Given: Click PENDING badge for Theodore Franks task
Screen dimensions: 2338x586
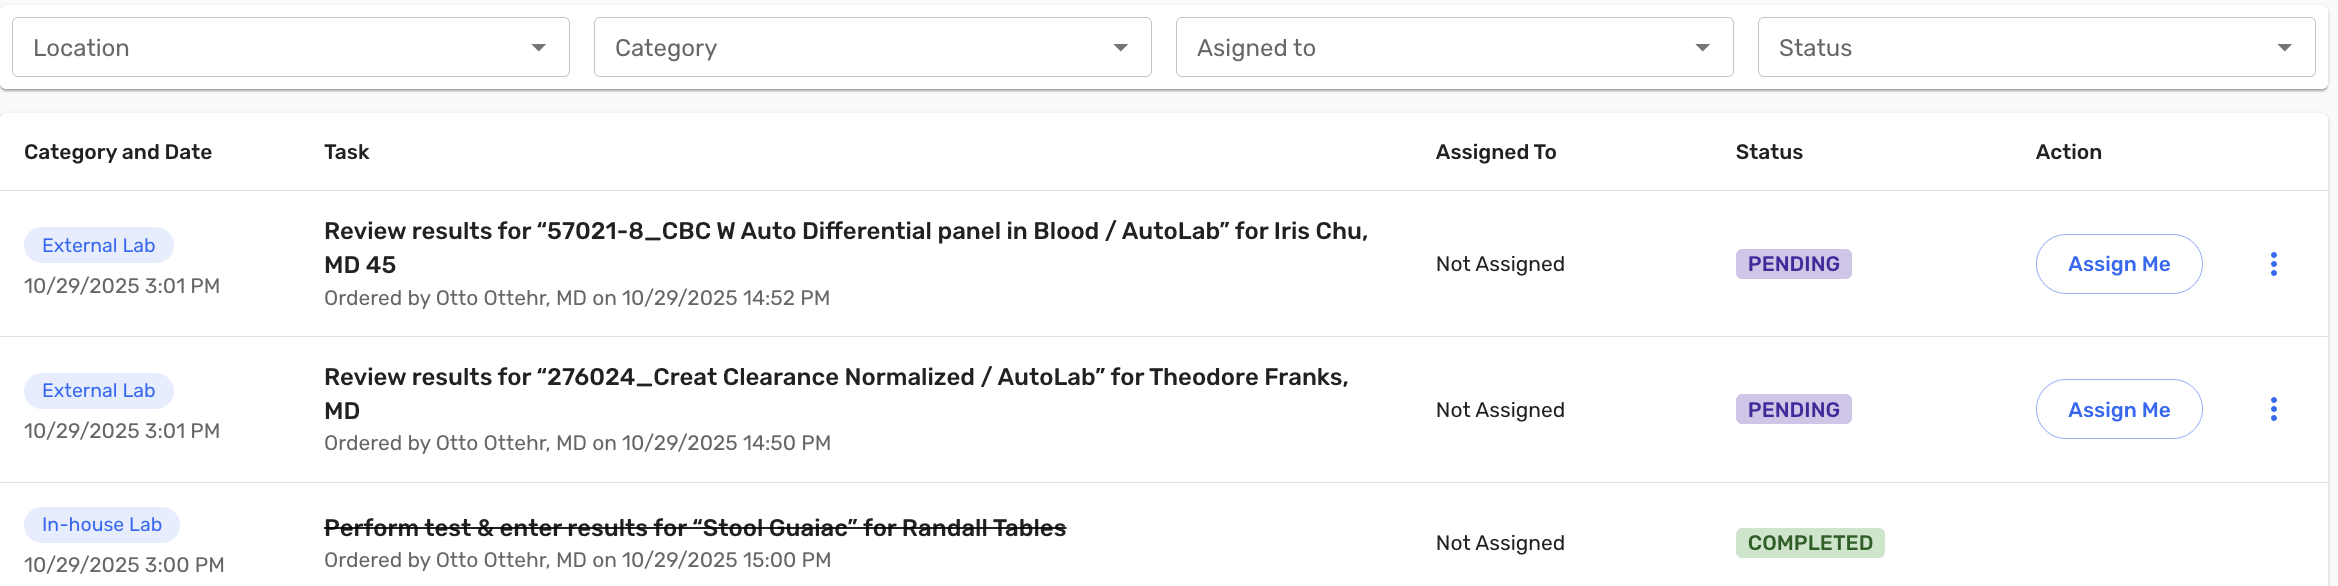Looking at the screenshot, I should pyautogui.click(x=1793, y=409).
